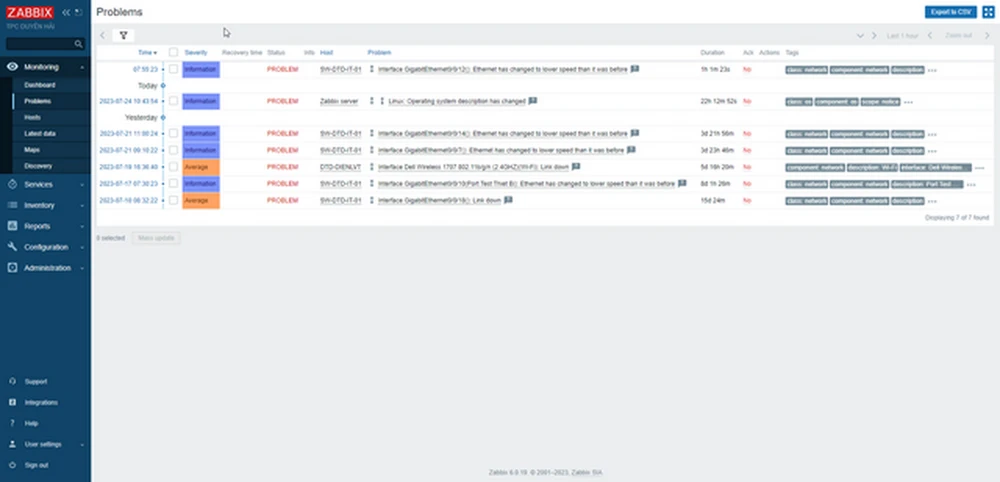Screen dimensions: 1000x482
Task: Collapse sidebar with double-arrow icon
Action: coord(67,12)
